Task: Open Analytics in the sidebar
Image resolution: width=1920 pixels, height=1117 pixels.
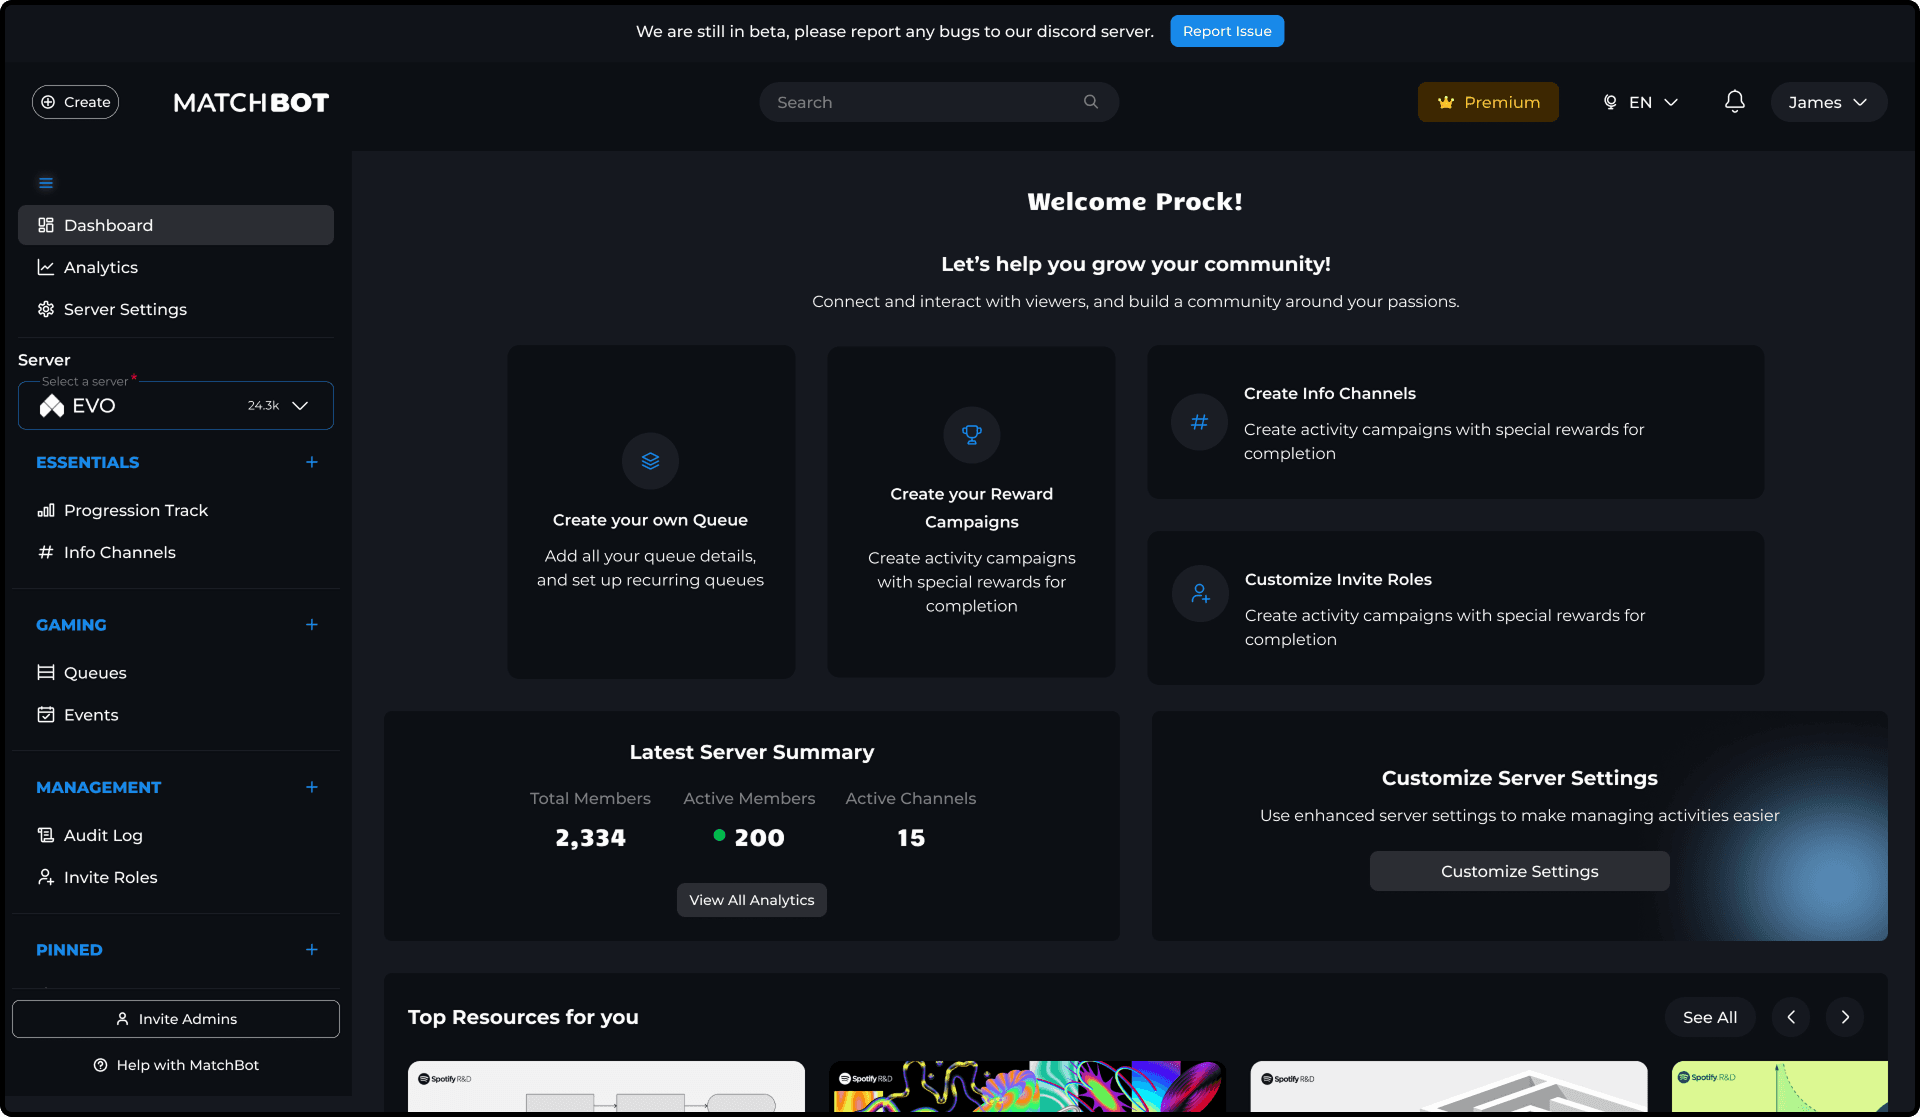Action: click(x=101, y=267)
